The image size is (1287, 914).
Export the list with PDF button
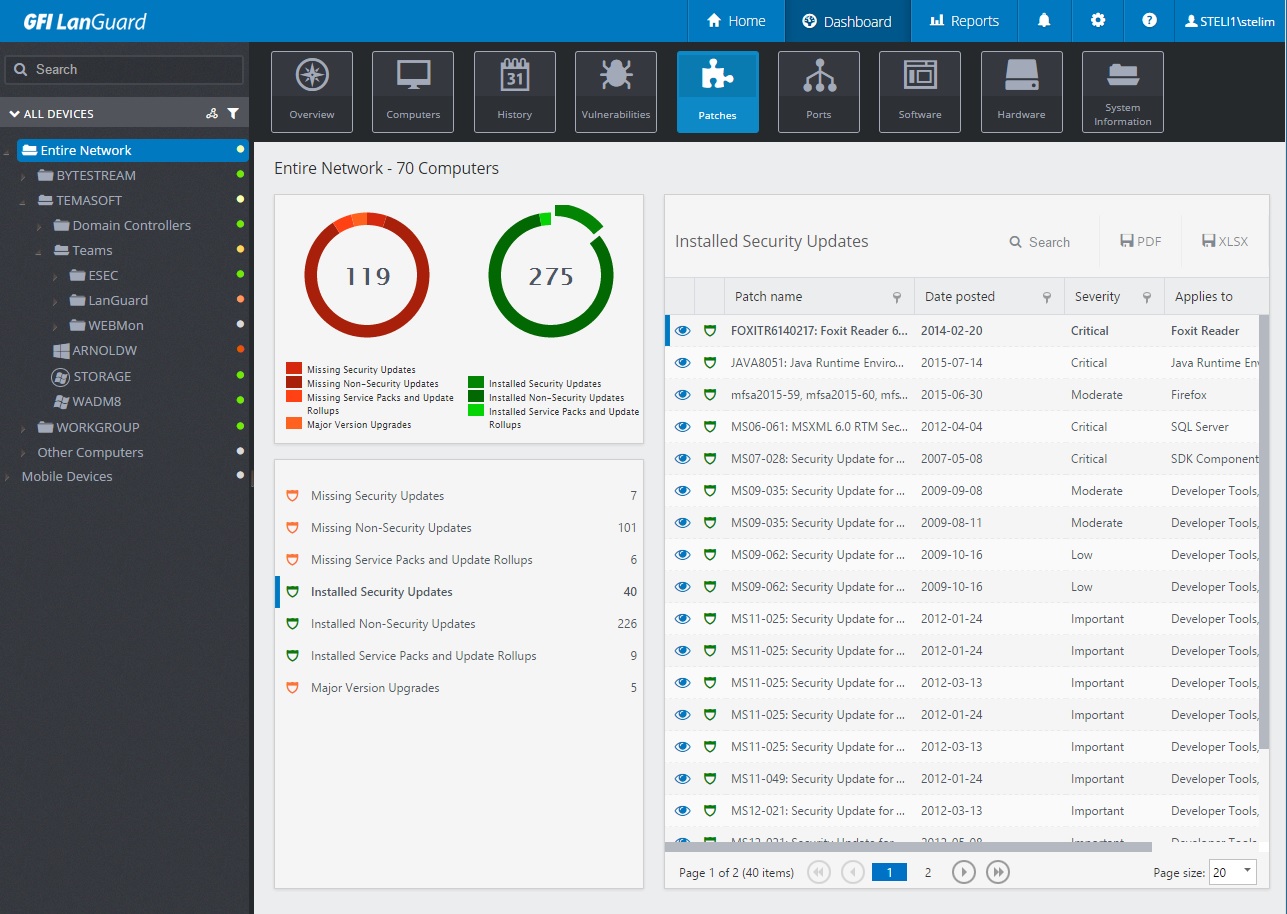[1141, 241]
